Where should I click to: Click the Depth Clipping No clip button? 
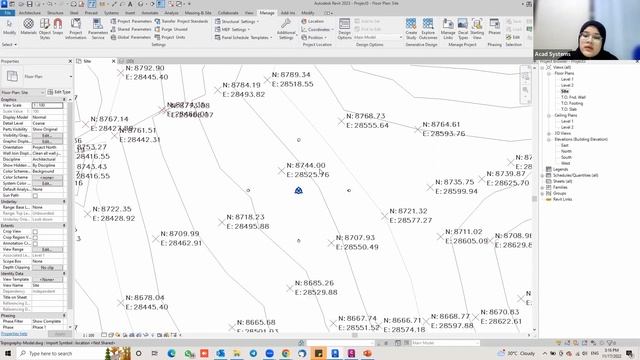click(47, 267)
